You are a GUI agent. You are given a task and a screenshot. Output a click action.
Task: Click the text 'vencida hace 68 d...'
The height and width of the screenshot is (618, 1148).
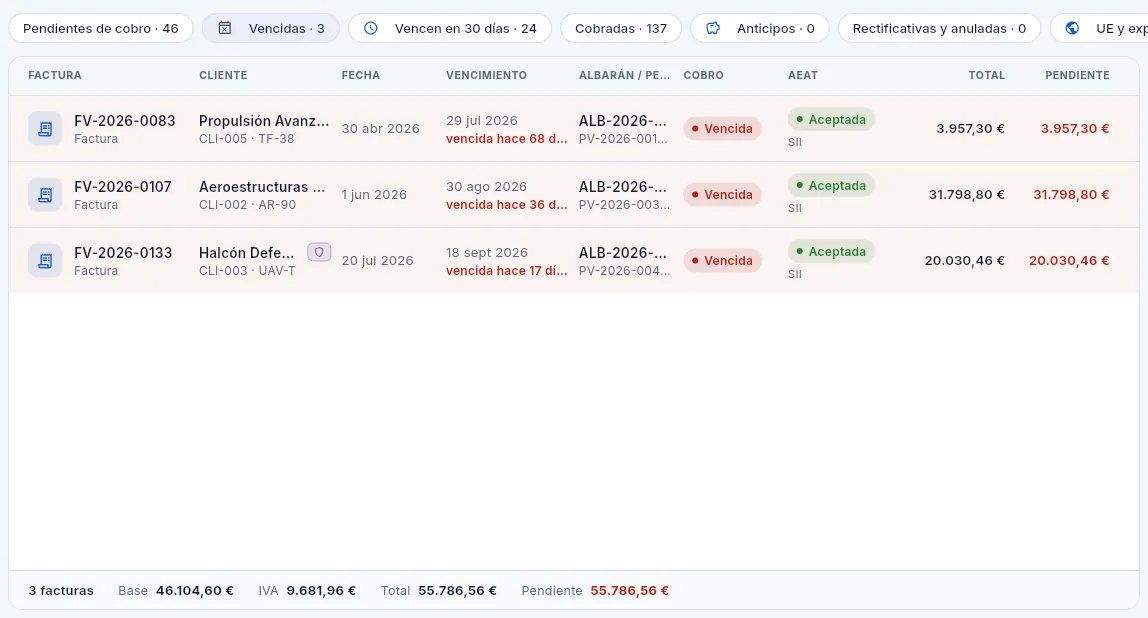pyautogui.click(x=507, y=138)
